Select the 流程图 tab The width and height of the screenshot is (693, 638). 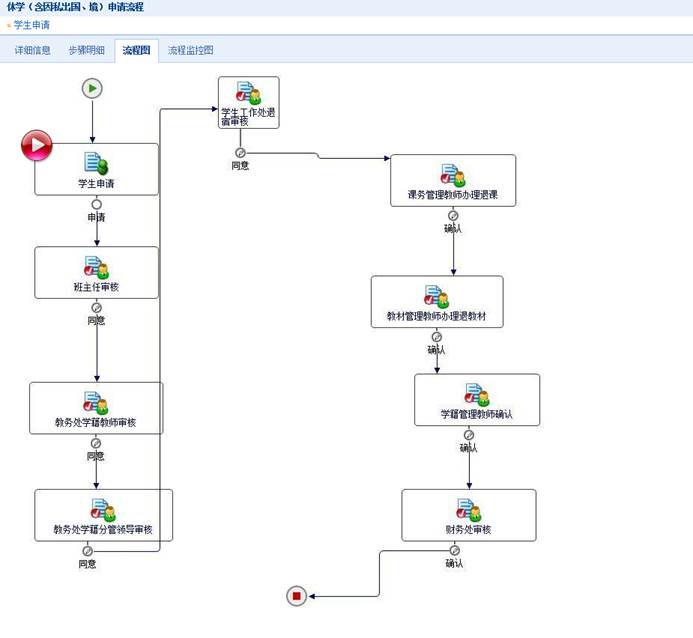tap(136, 50)
